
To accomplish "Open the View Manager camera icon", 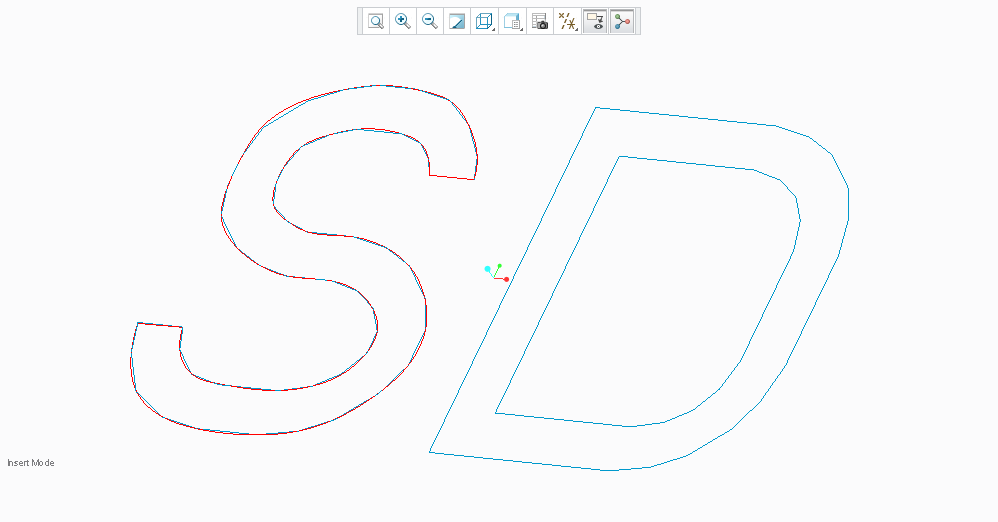I will (x=540, y=21).
